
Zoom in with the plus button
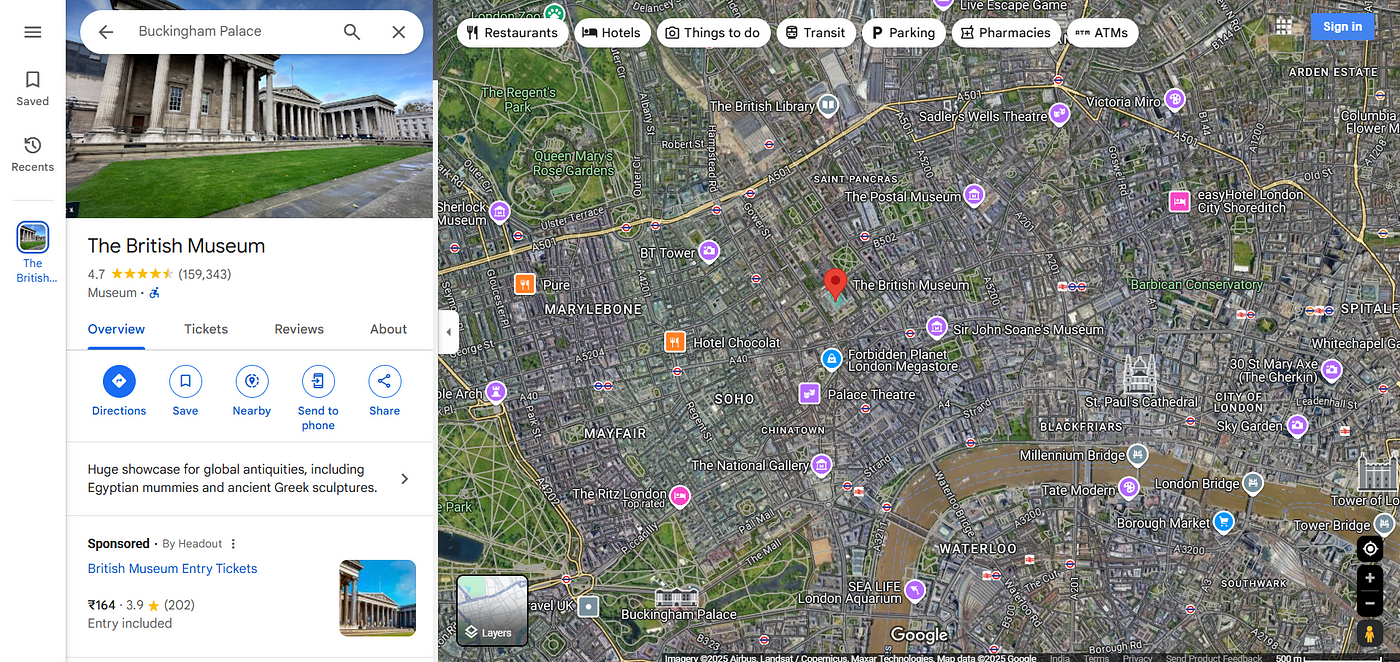coord(1370,578)
